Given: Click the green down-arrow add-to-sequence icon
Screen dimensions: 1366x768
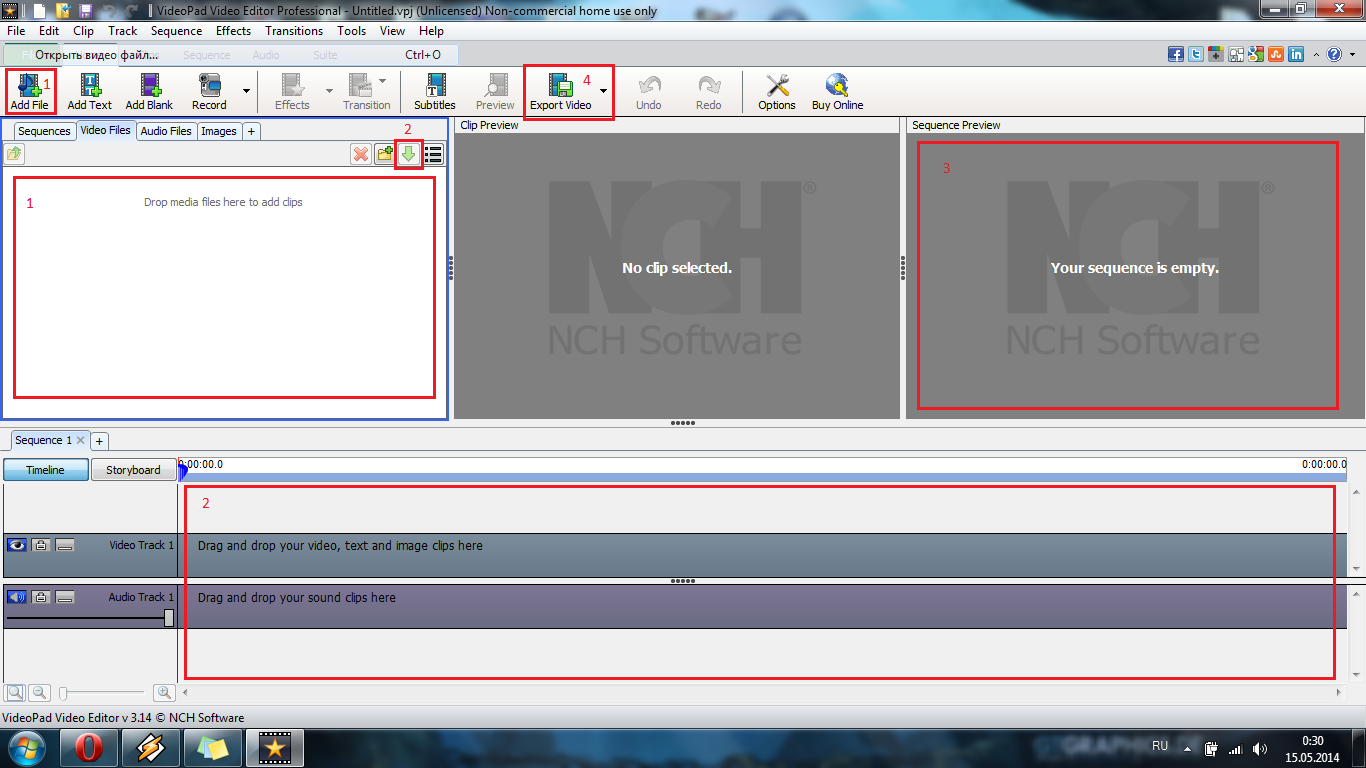Looking at the screenshot, I should point(408,154).
